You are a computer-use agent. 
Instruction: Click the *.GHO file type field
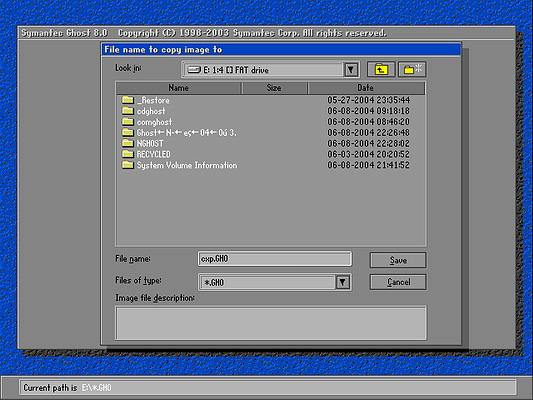coord(268,282)
